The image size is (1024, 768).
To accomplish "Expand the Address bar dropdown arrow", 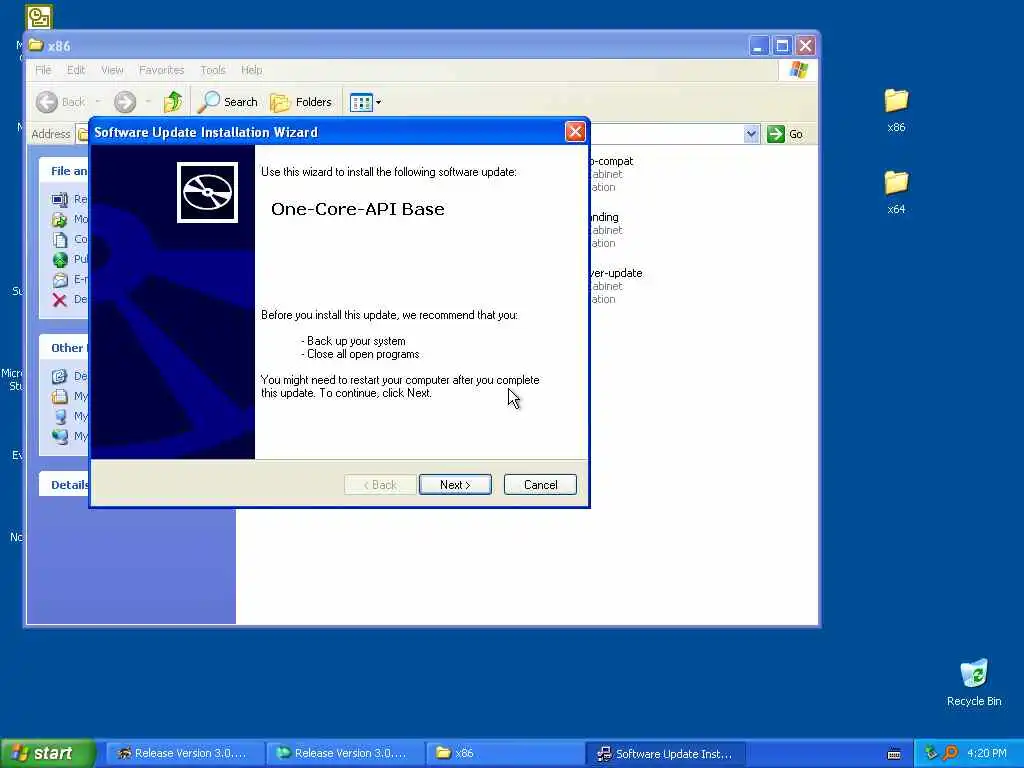I will 751,134.
